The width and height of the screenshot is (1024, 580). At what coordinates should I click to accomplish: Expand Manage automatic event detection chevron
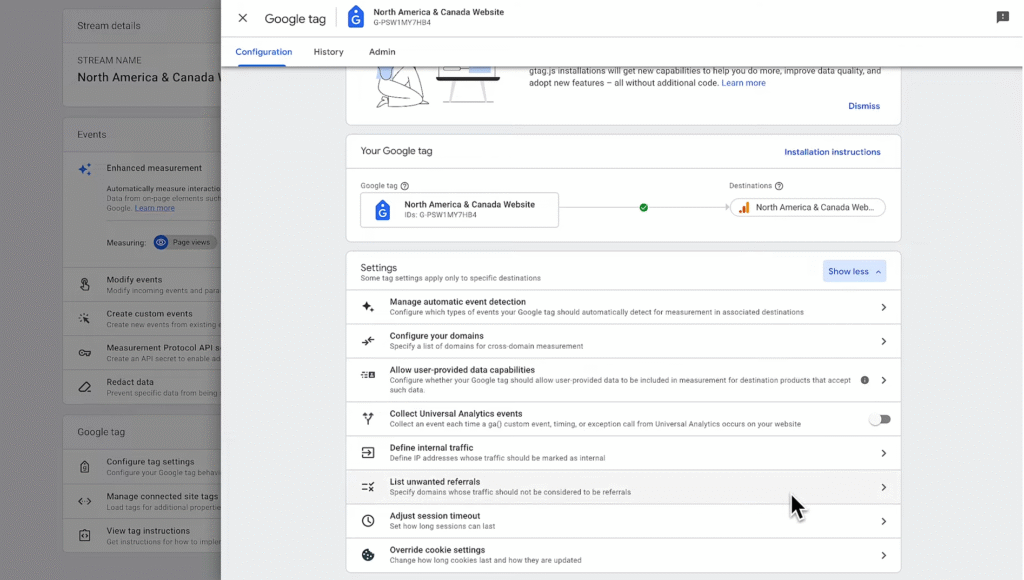884,307
